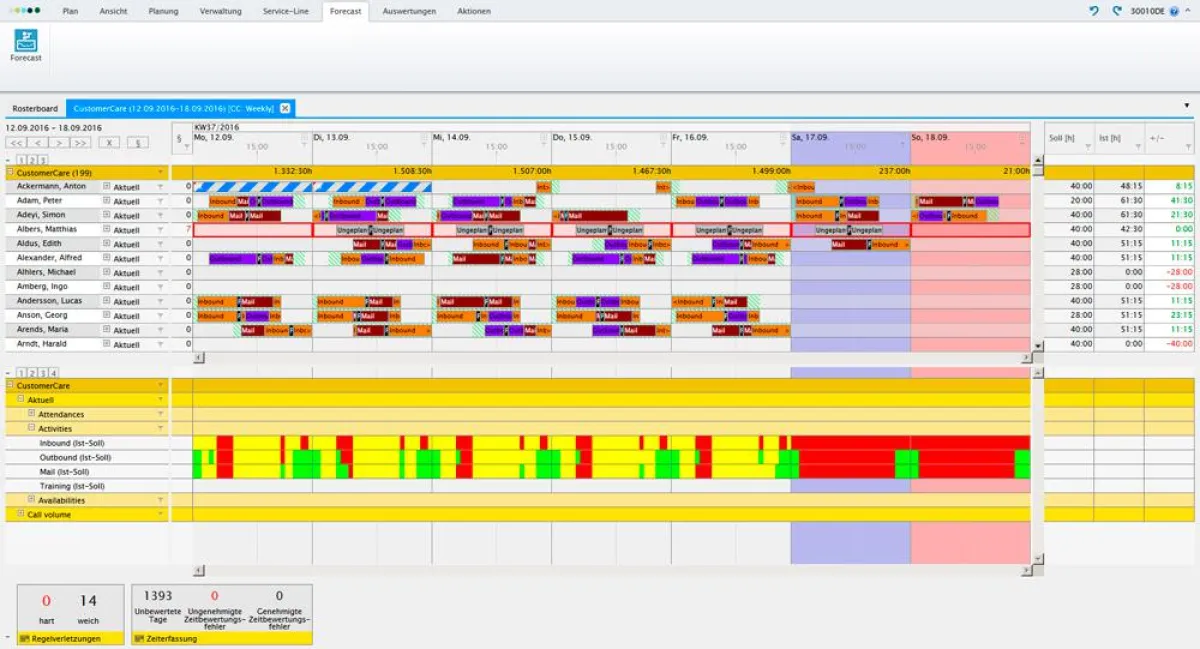Switch to the Rosterboard tab
The image size is (1200, 649).
coord(35,108)
